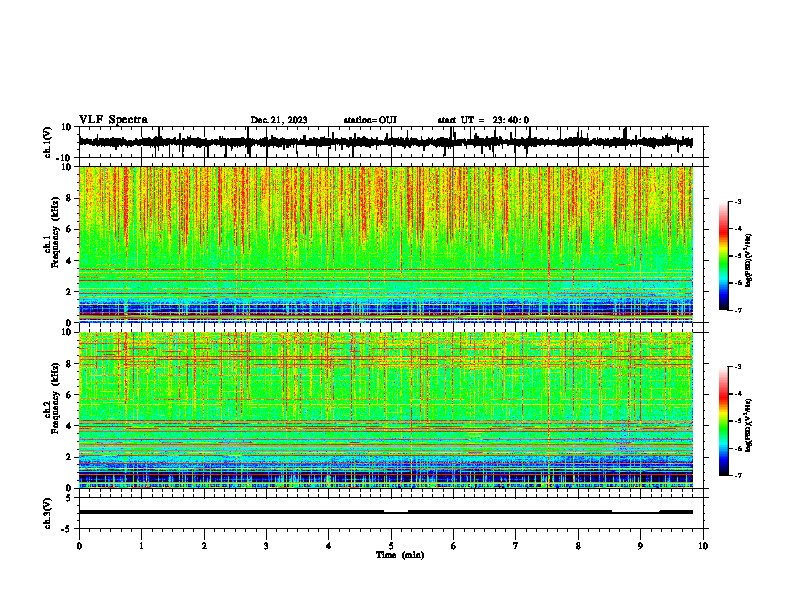Click the "4" kHz tick of ch.2 spectrogram
This screenshot has height=612, width=792.
coord(69,426)
